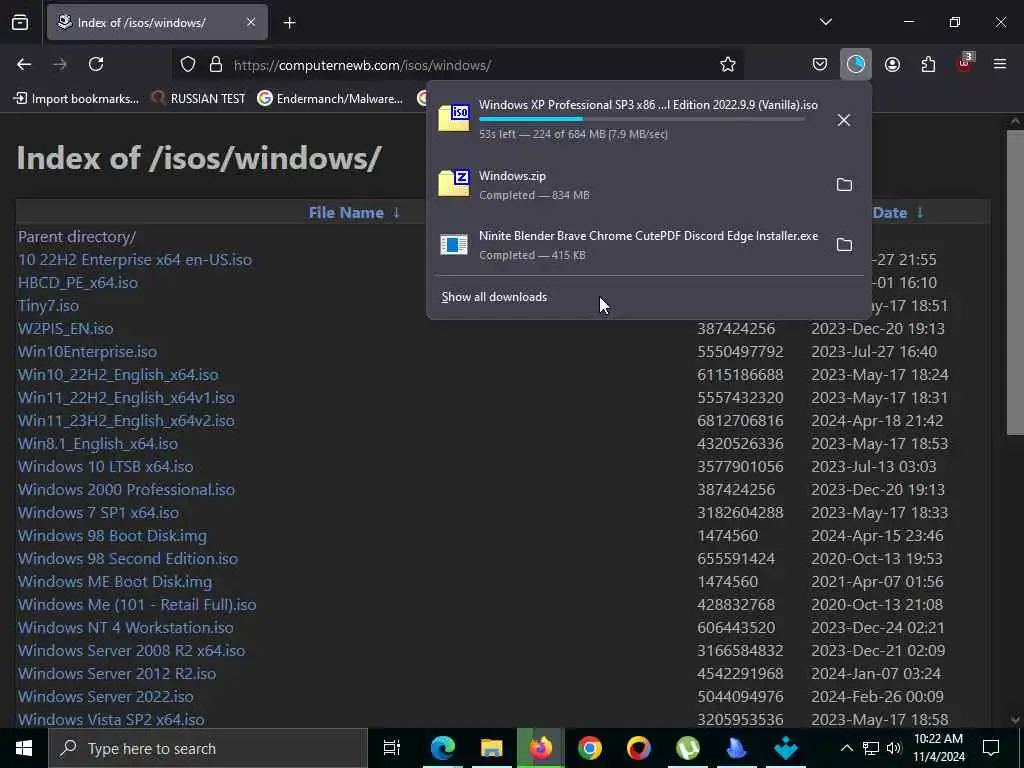This screenshot has height=768, width=1024.
Task: Bookmark this page with the star
Action: coord(728,64)
